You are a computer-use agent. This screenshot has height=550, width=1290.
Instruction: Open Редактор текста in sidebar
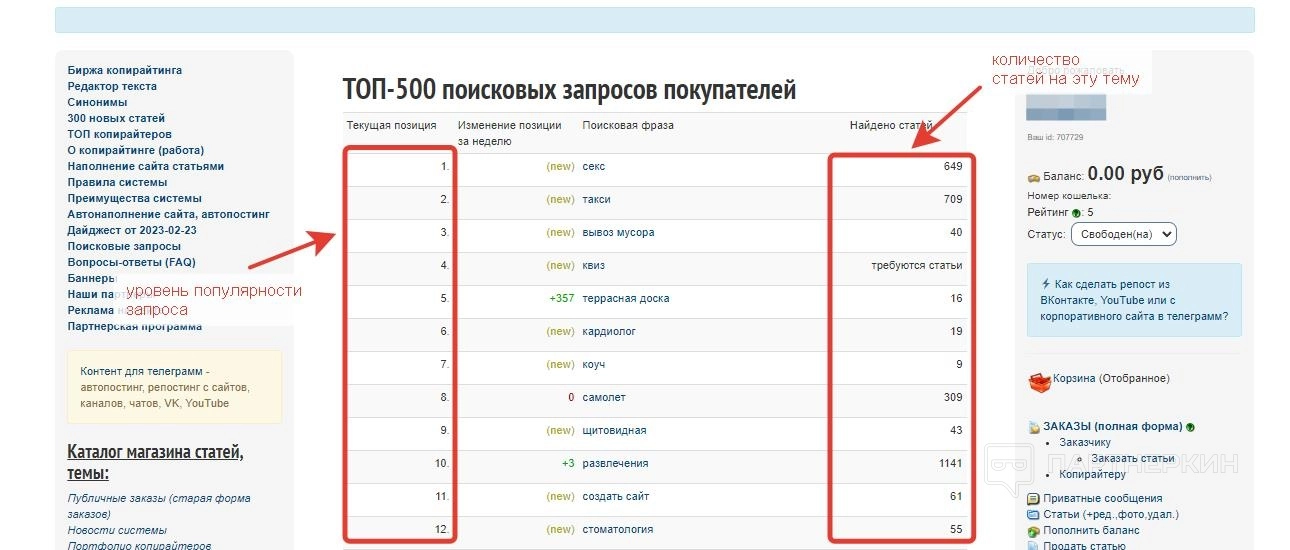click(x=112, y=86)
